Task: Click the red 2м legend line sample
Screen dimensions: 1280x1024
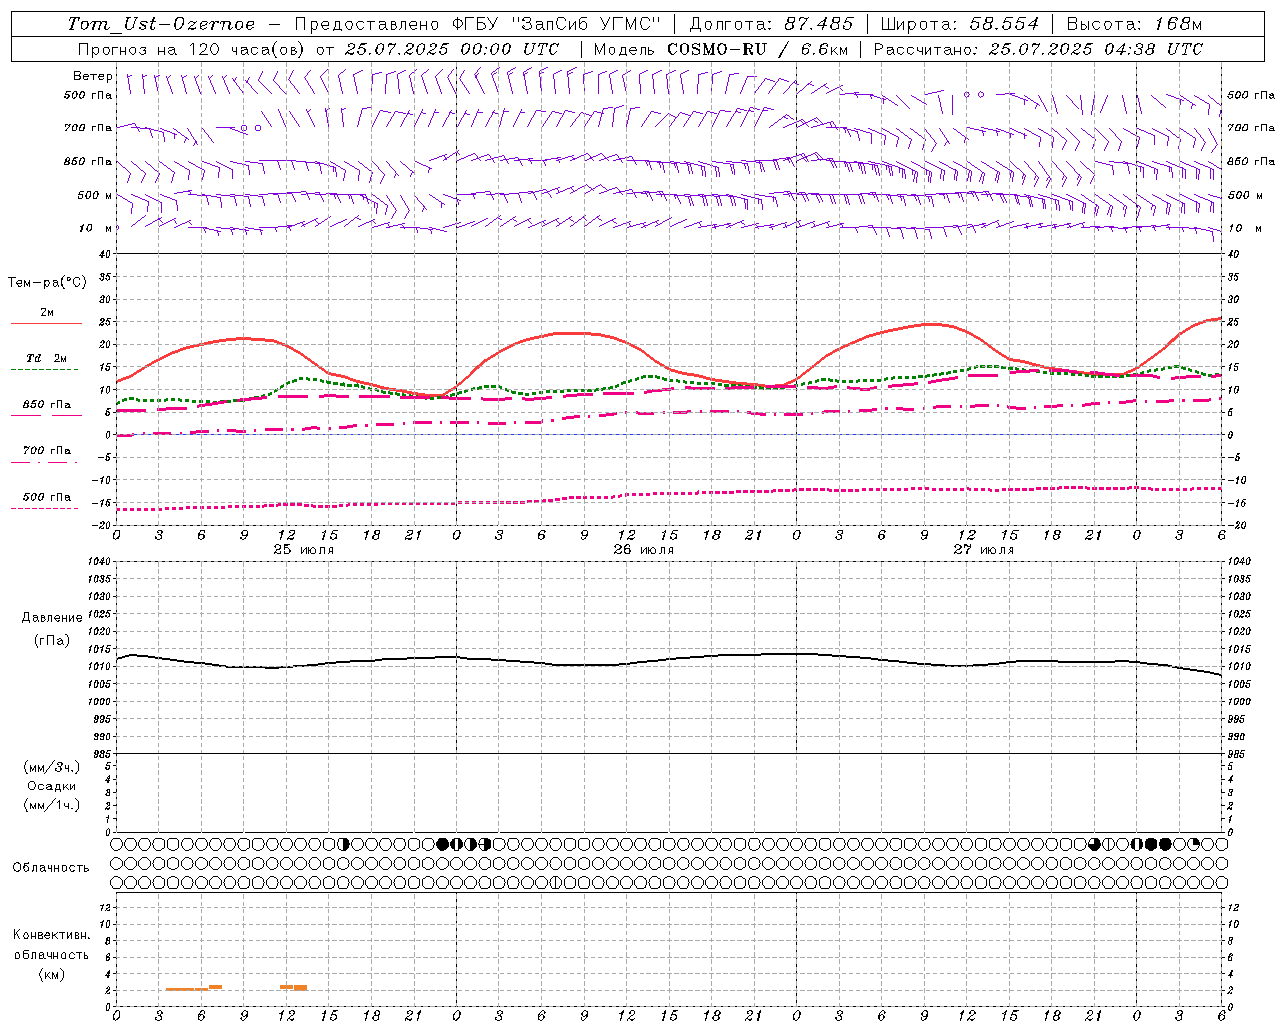Action: tap(46, 324)
